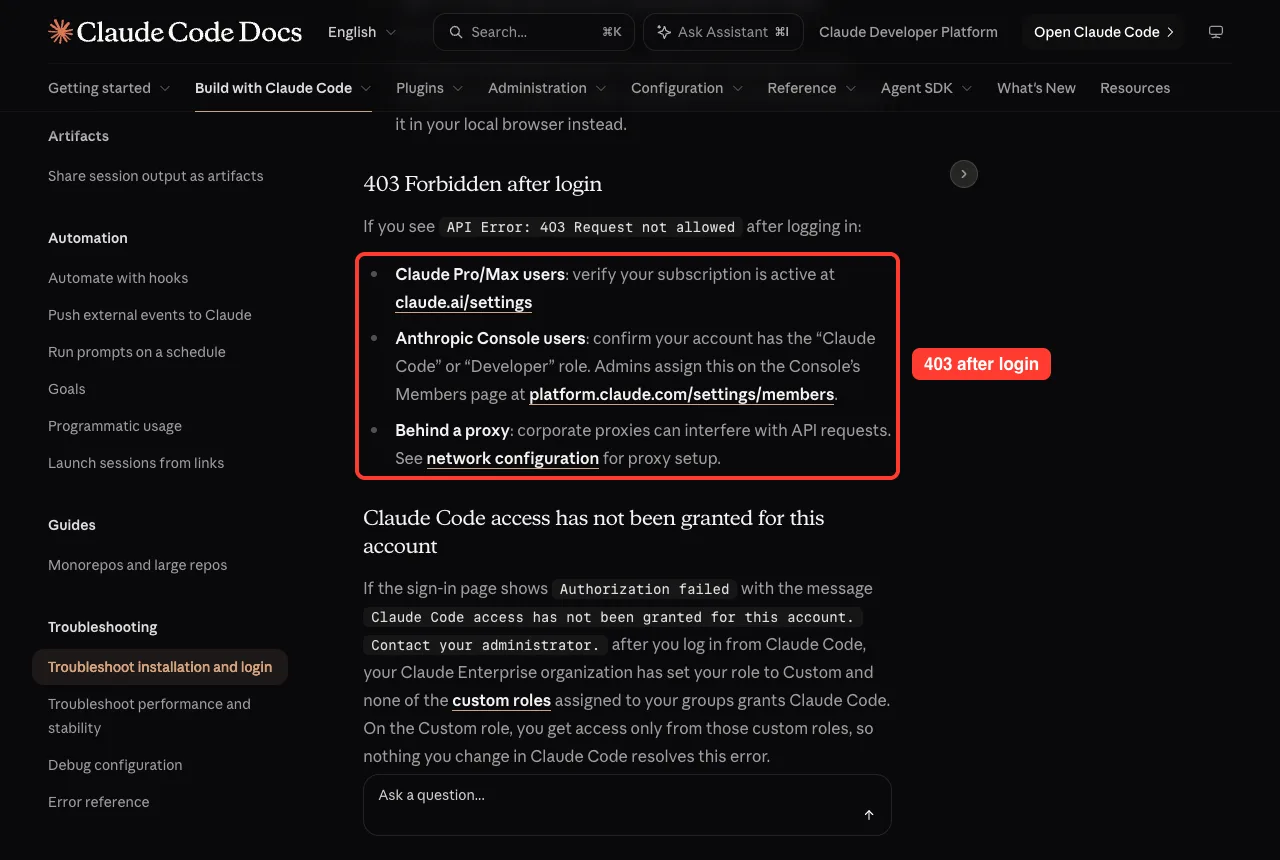1280x860 pixels.
Task: Select Troubleshoot installation and login
Action: pyautogui.click(x=160, y=667)
